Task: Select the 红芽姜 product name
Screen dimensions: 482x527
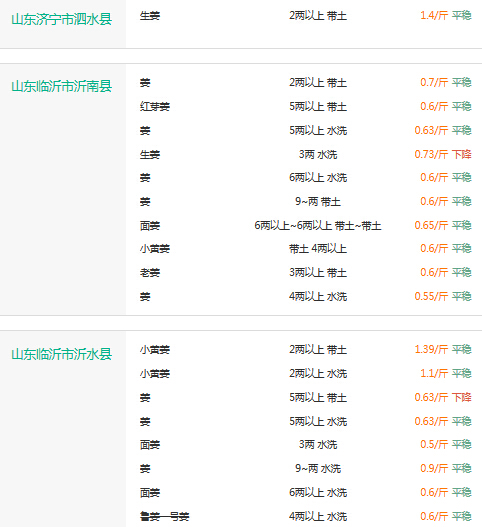Action: coord(155,107)
